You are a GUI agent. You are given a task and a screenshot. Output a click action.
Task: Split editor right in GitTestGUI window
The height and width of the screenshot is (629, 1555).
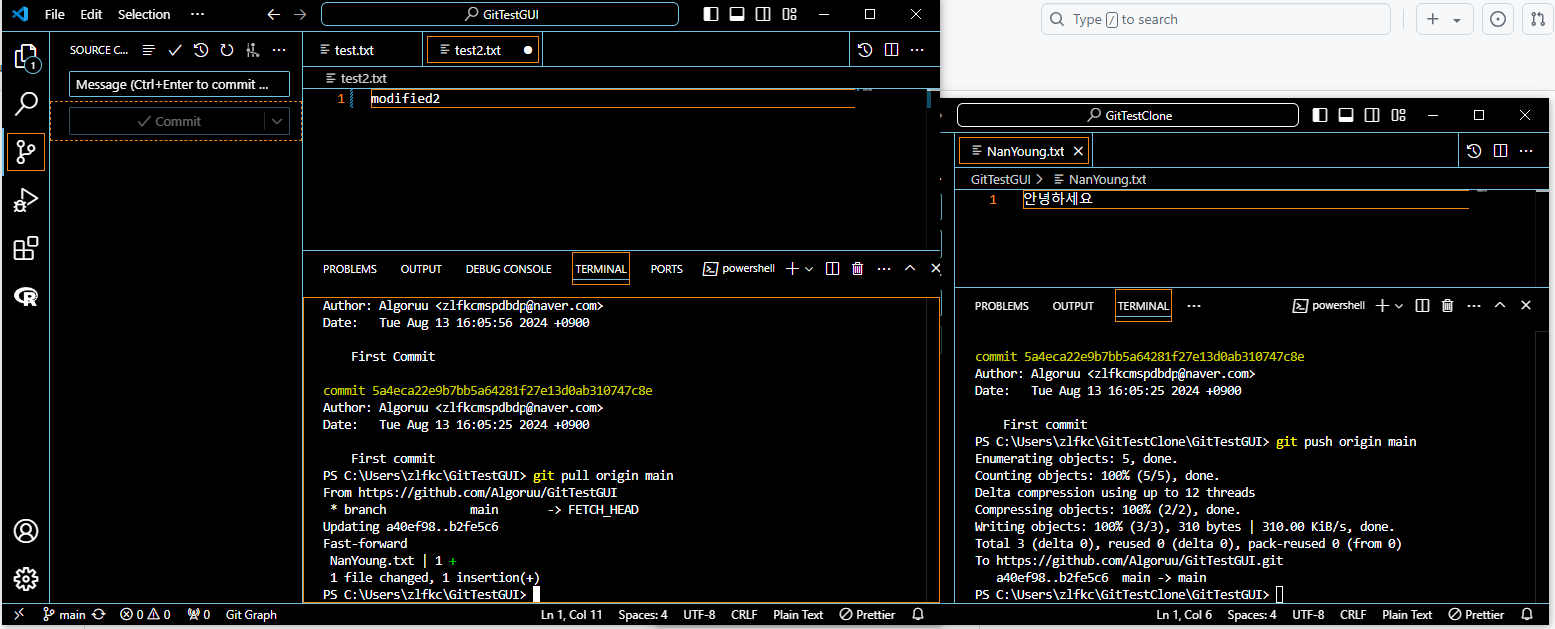point(892,50)
